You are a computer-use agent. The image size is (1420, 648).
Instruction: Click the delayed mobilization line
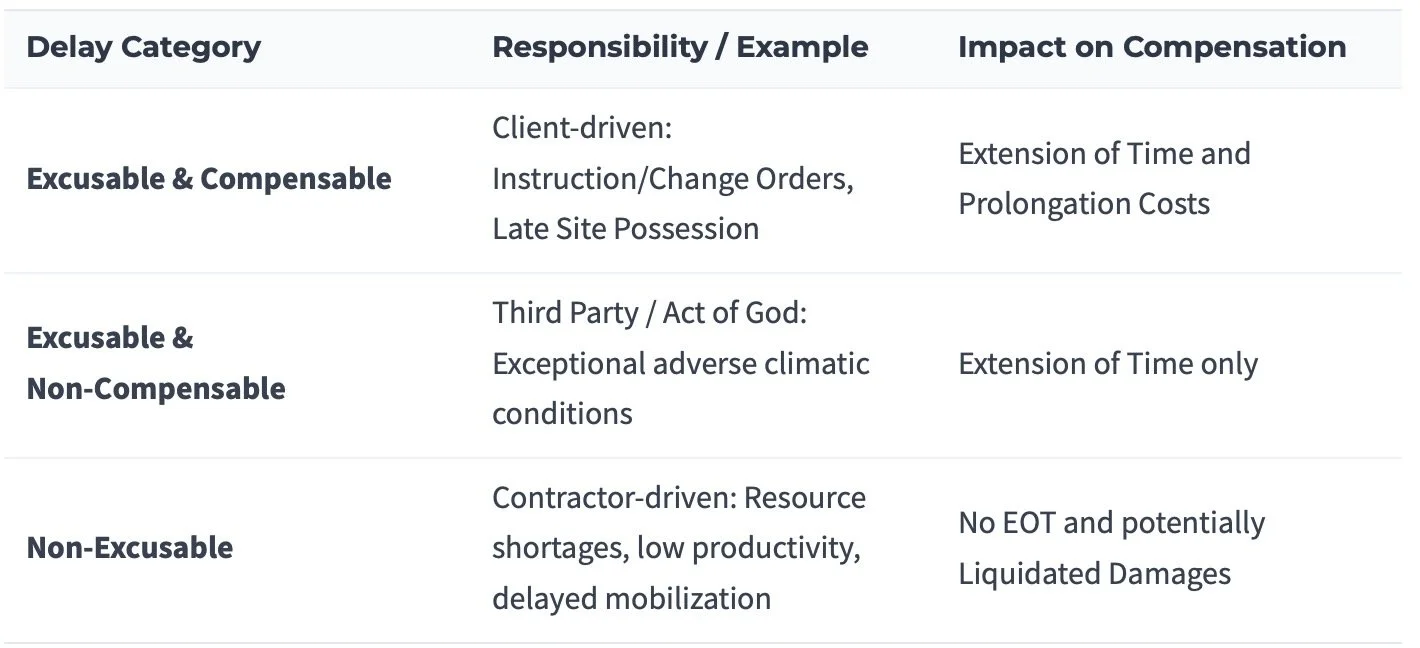(x=631, y=599)
